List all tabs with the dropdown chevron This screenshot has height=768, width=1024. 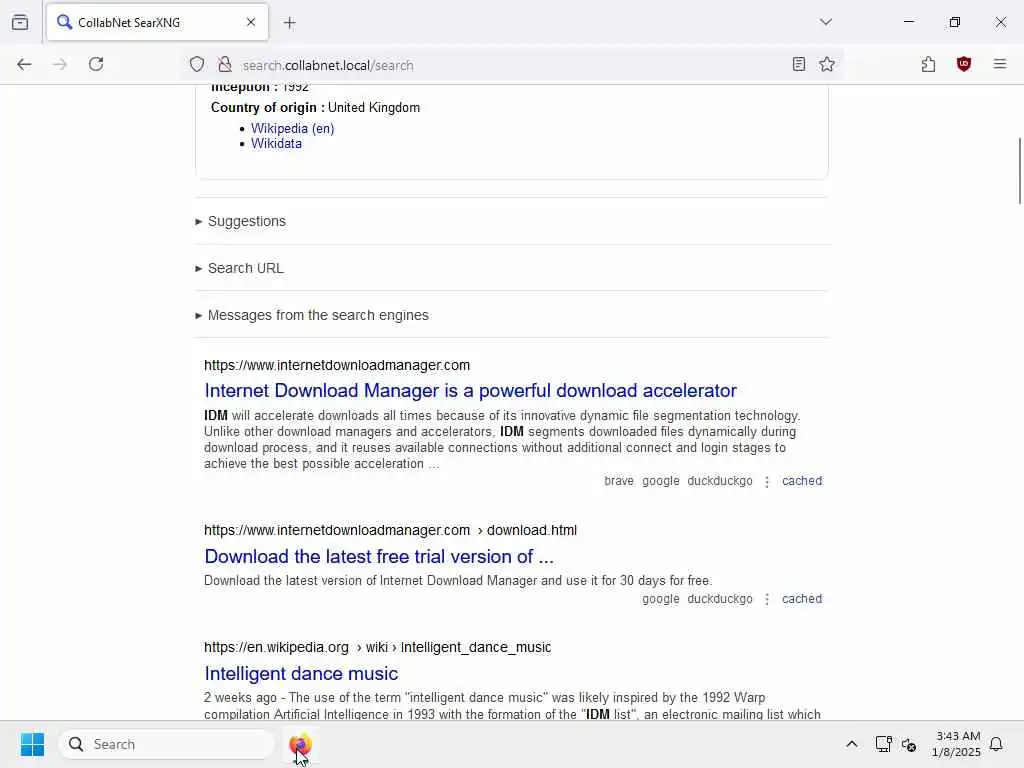point(826,22)
